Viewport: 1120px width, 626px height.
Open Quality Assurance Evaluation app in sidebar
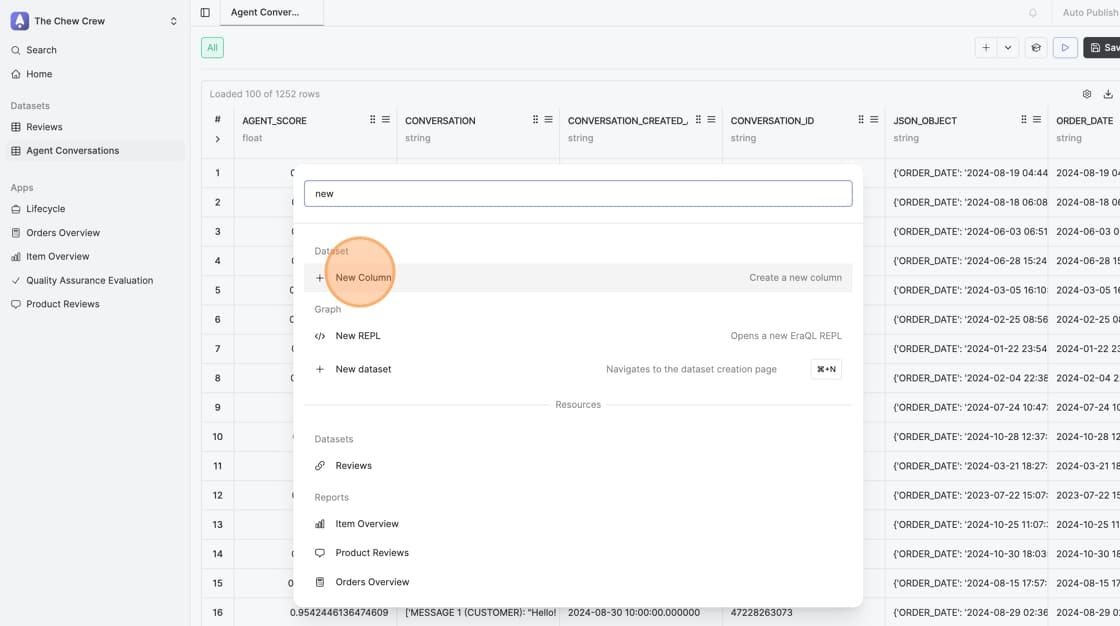[90, 280]
